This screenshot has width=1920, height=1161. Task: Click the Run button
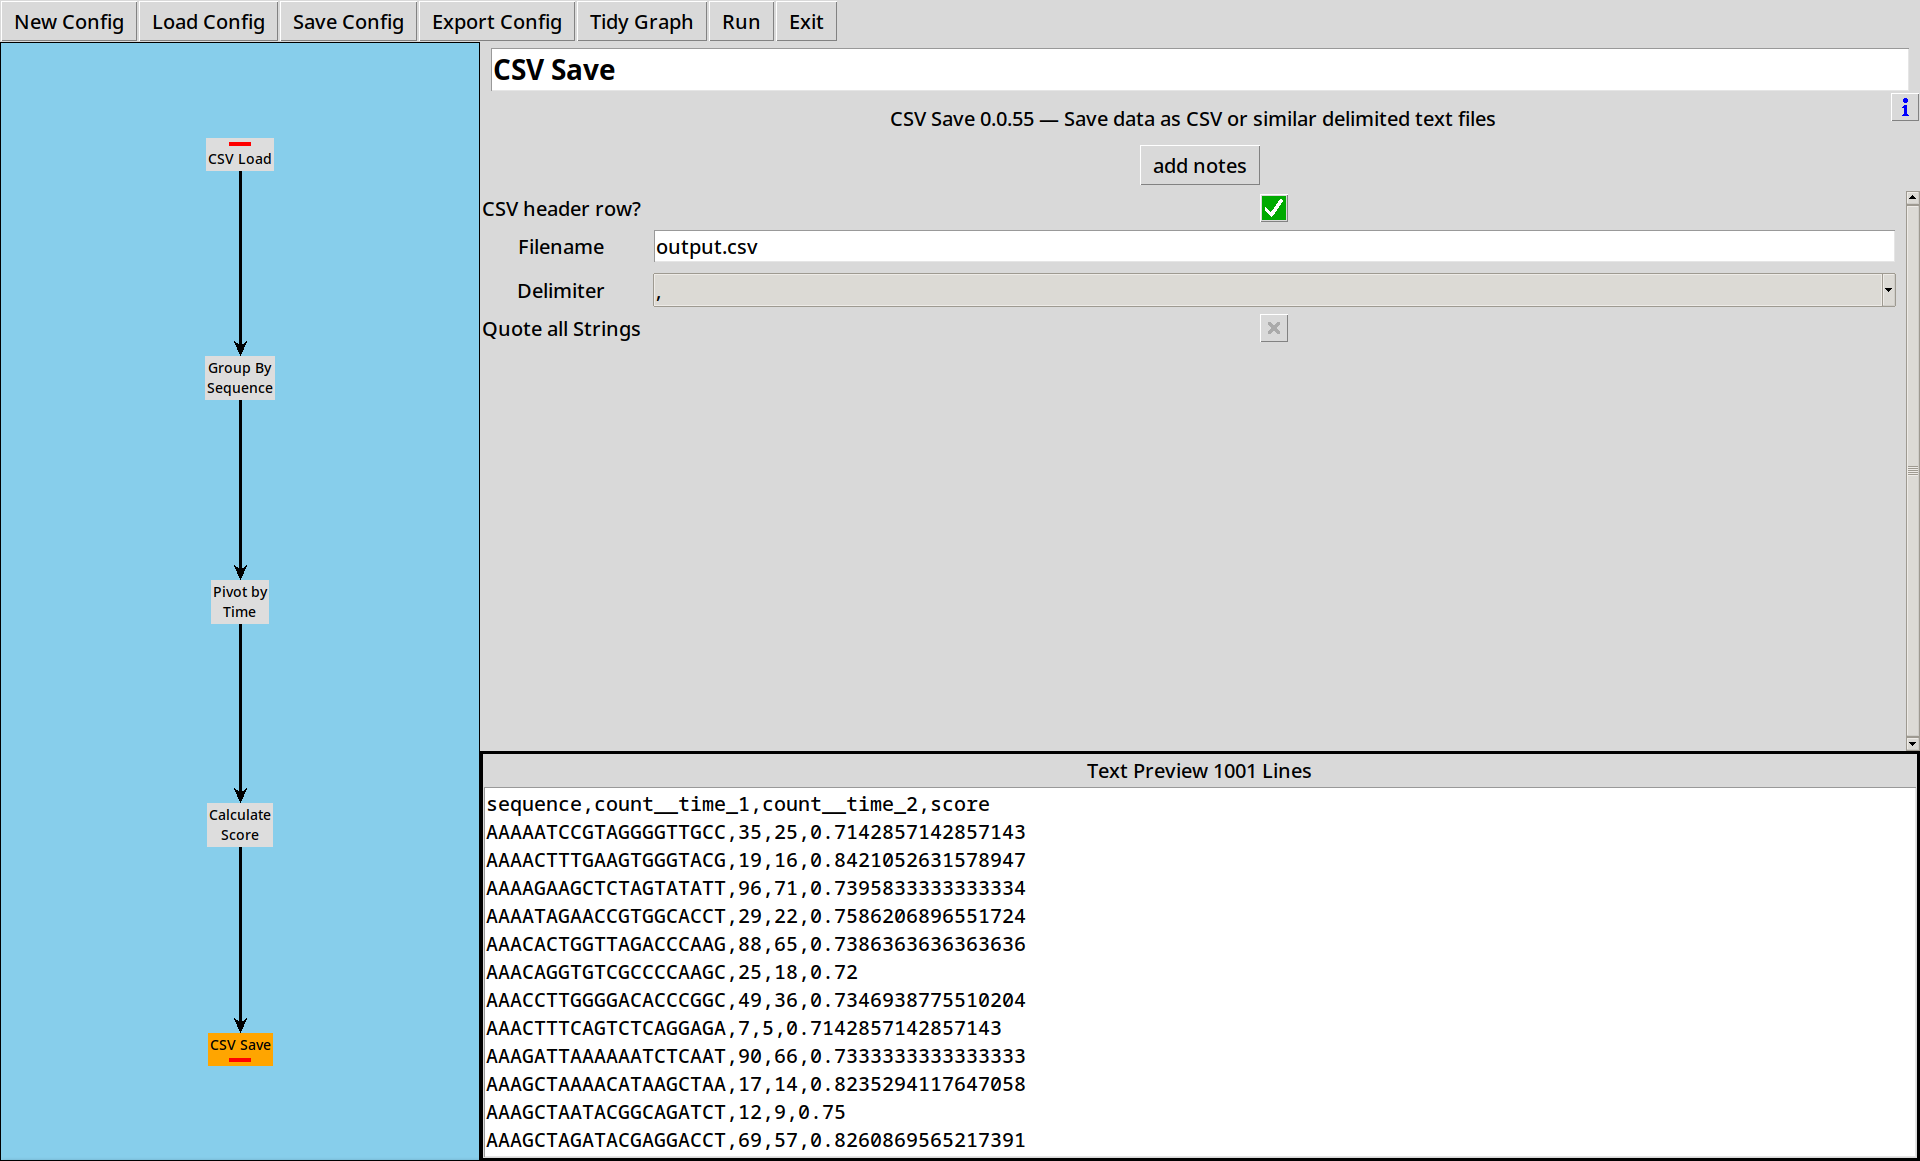[x=741, y=22]
